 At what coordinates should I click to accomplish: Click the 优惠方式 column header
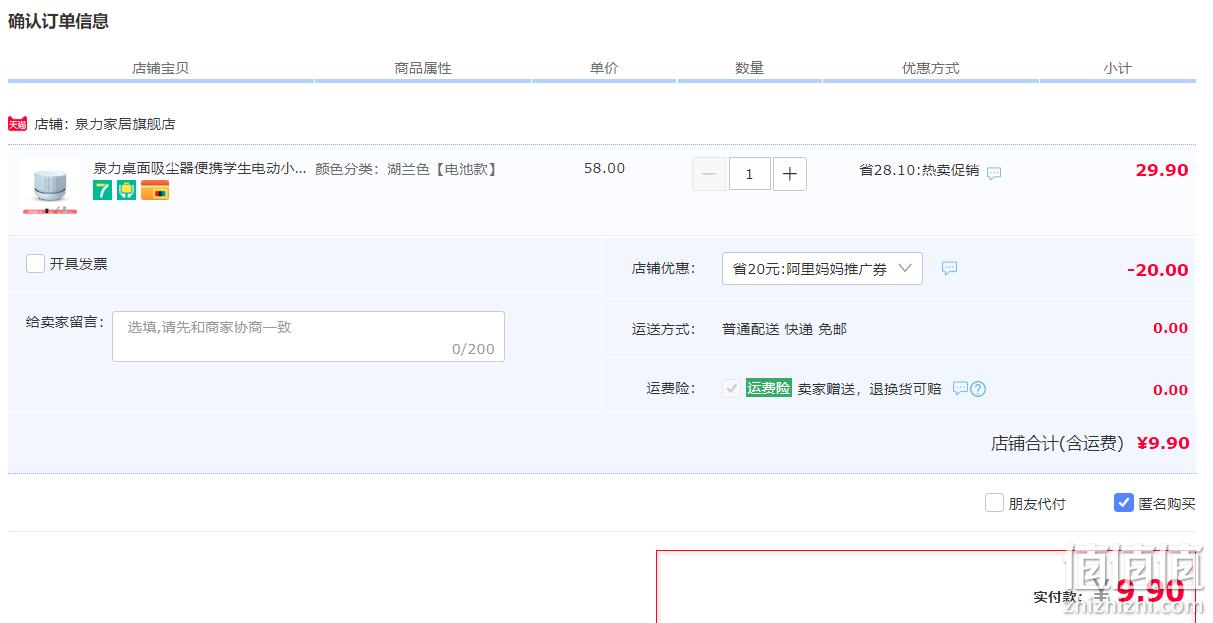pyautogui.click(x=930, y=68)
